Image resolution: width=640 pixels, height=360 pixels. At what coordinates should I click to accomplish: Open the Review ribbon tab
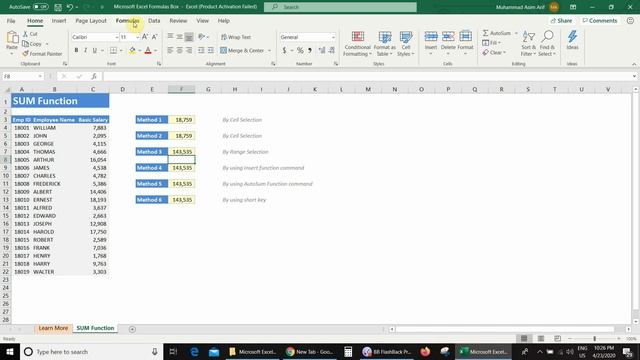coord(178,20)
